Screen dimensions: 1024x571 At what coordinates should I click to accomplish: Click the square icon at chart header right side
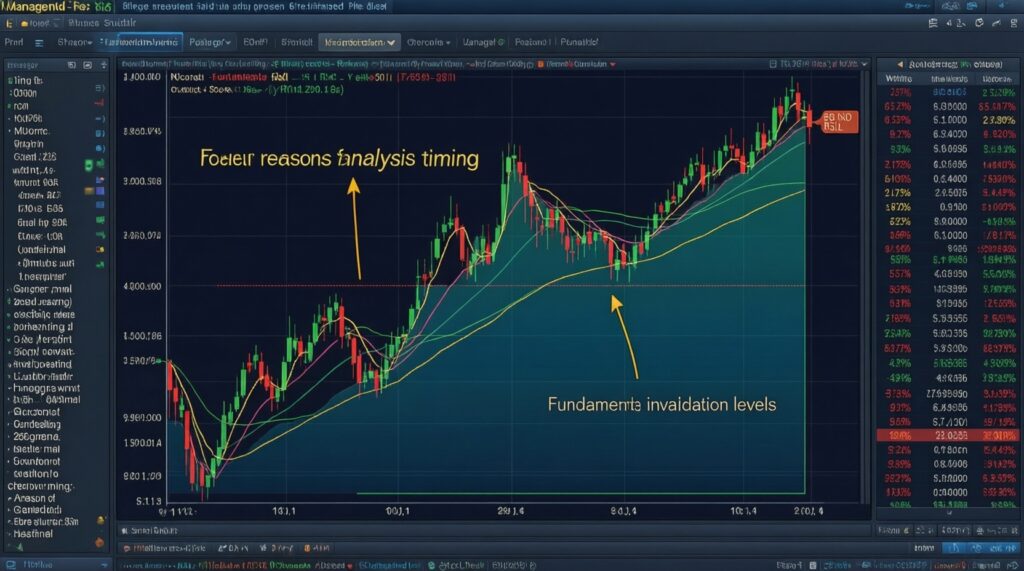(773, 64)
